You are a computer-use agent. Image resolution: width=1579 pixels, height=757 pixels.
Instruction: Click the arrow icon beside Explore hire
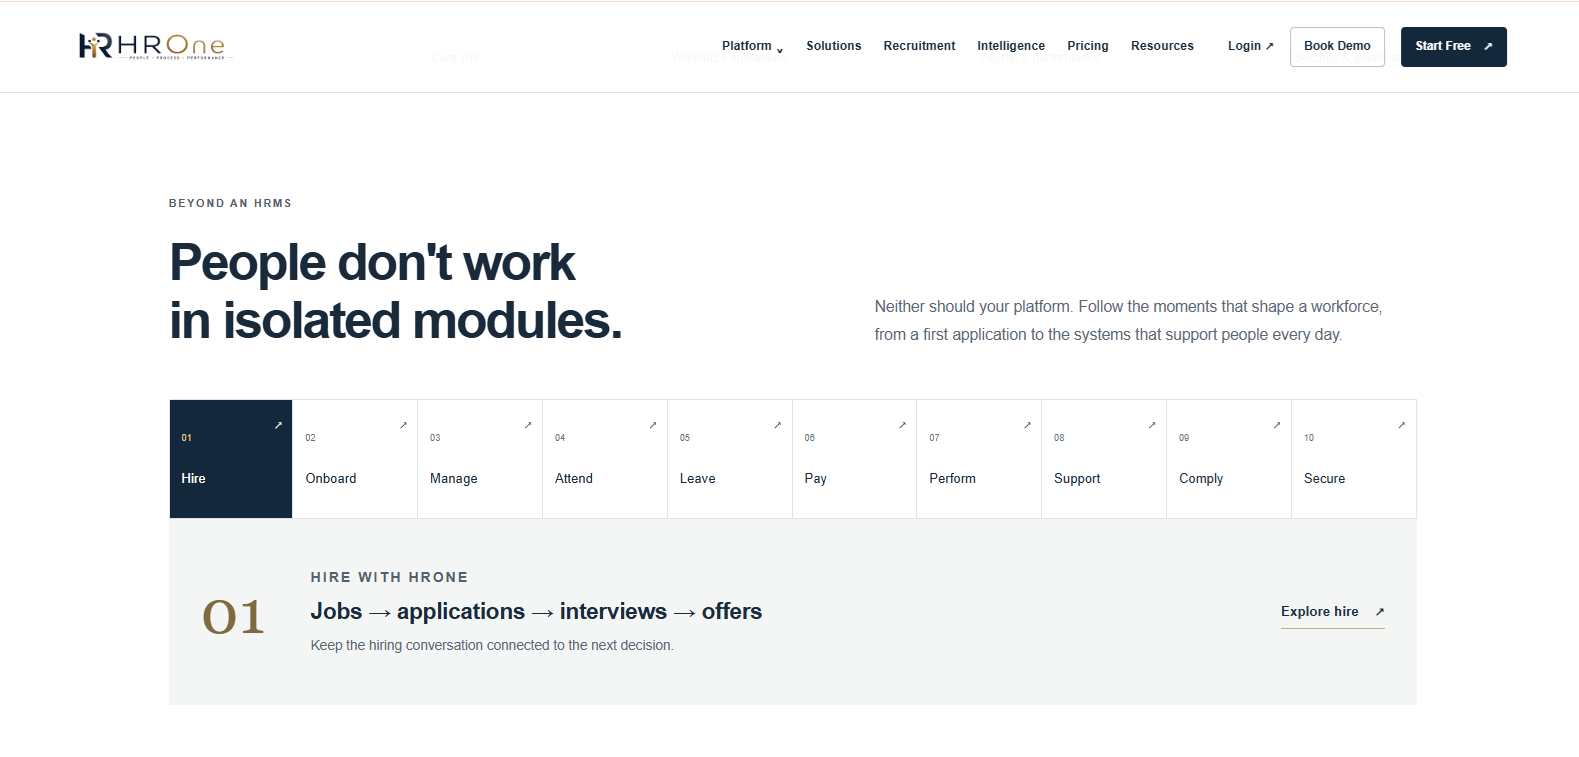pyautogui.click(x=1380, y=612)
